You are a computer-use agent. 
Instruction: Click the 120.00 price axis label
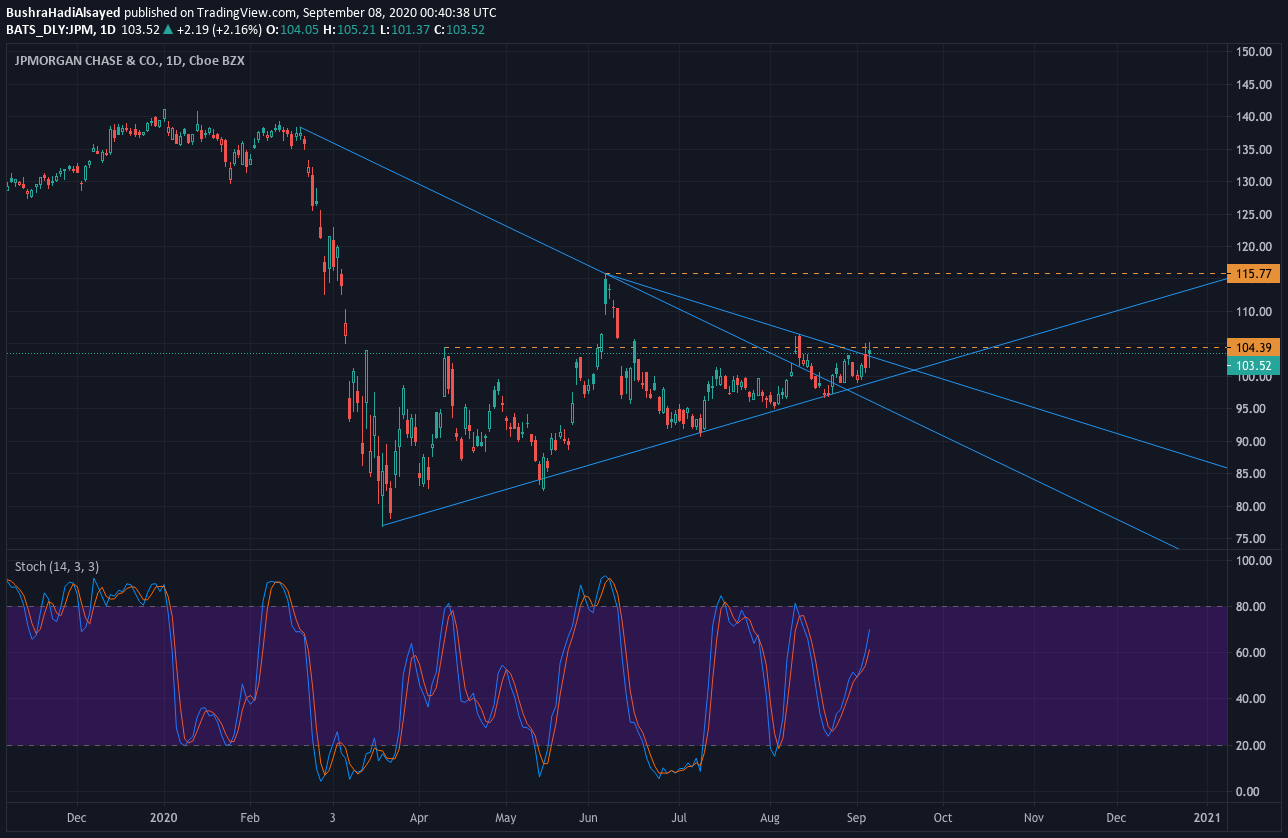coord(1253,247)
